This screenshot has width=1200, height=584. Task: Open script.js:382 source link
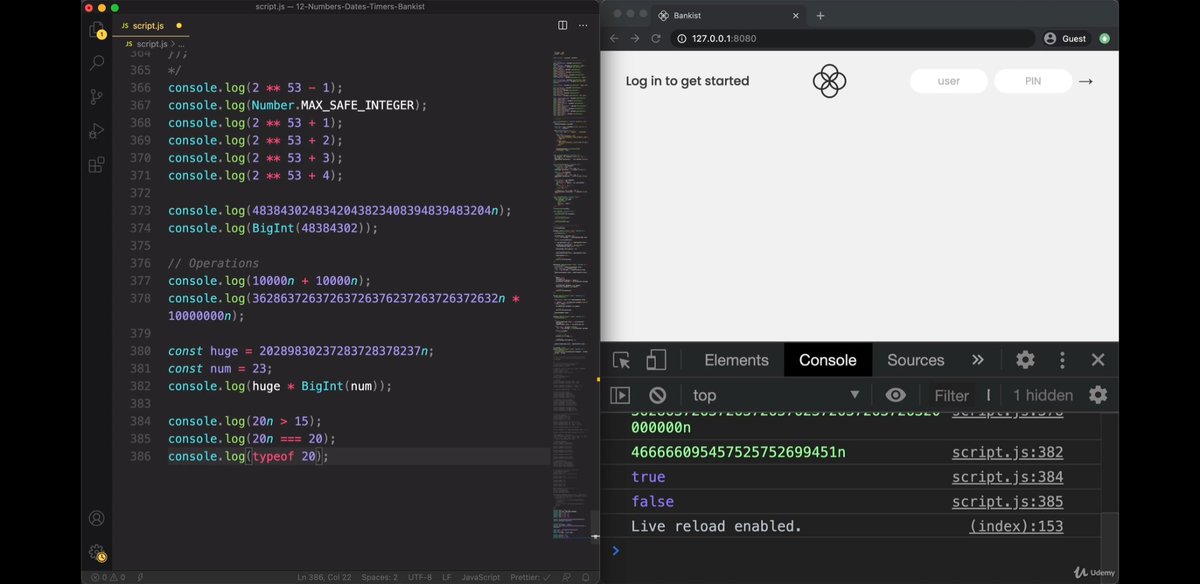click(1007, 452)
